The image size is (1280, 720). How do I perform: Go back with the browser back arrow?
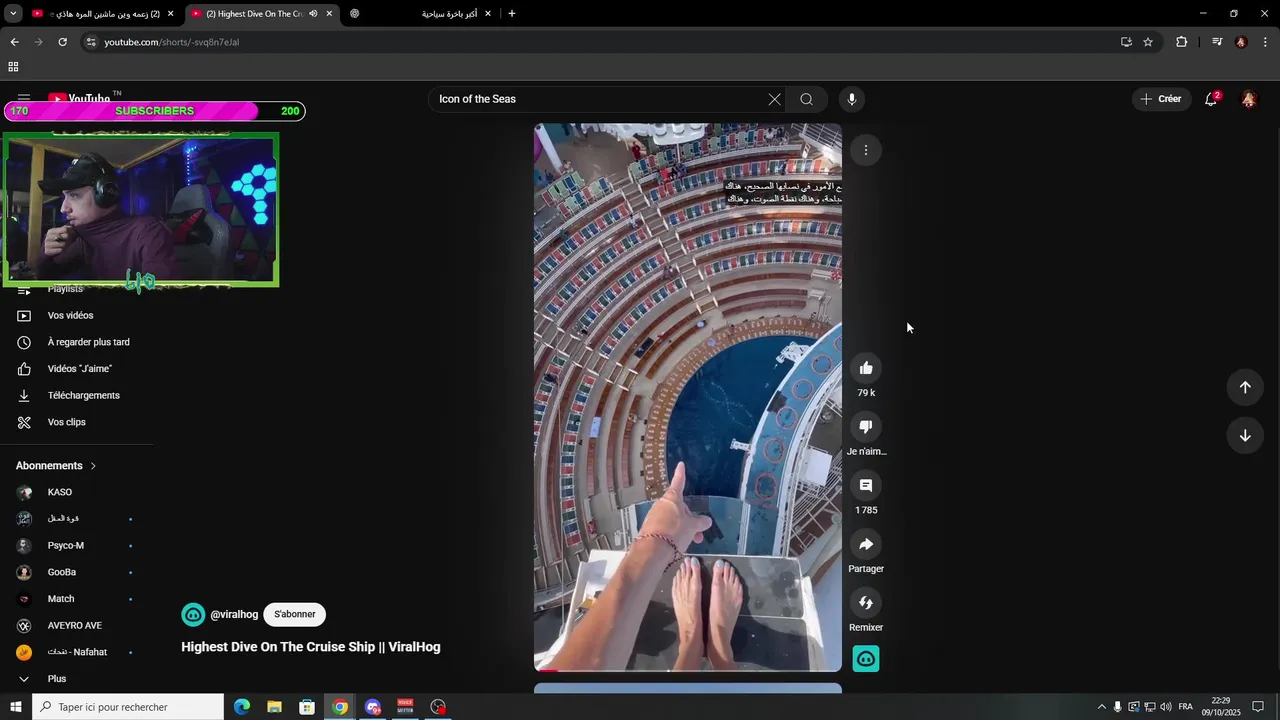(x=14, y=42)
